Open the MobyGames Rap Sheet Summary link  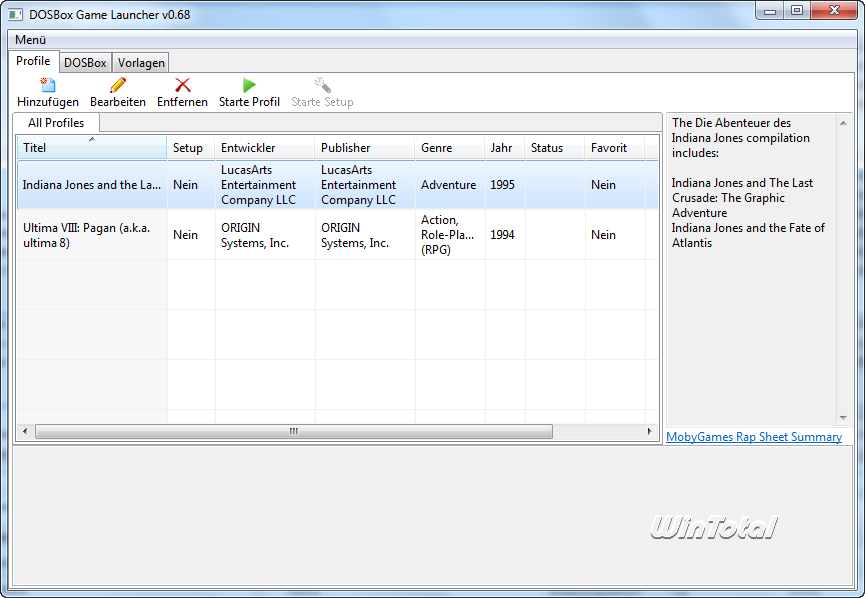click(754, 437)
